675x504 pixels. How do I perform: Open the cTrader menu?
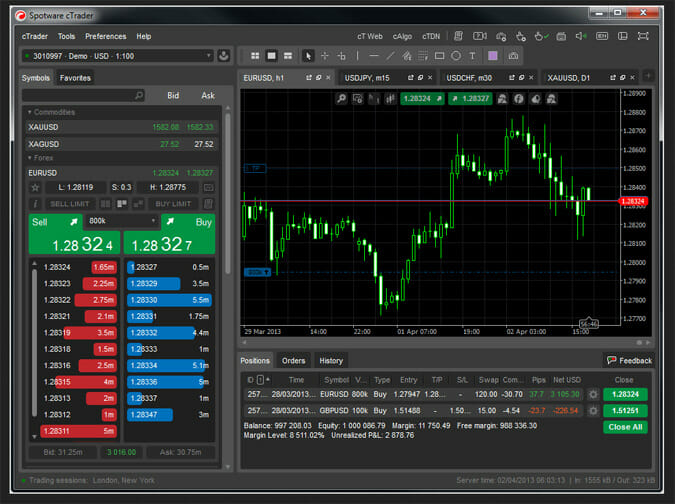coord(35,37)
